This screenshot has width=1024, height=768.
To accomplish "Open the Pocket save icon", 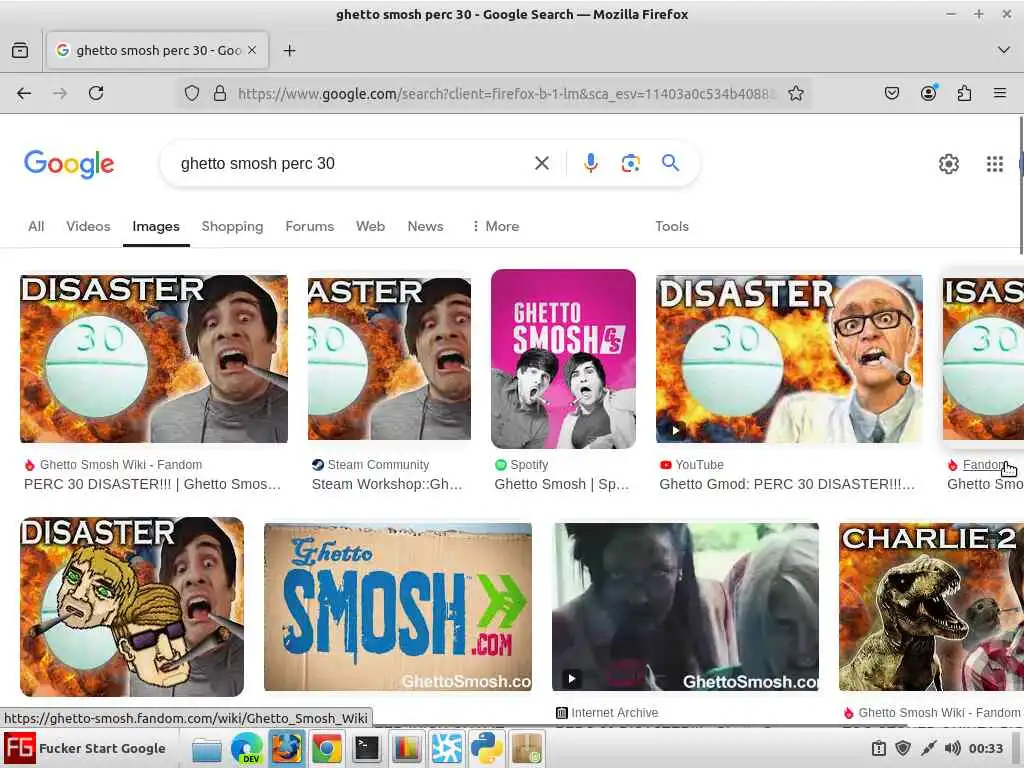I will click(x=891, y=93).
